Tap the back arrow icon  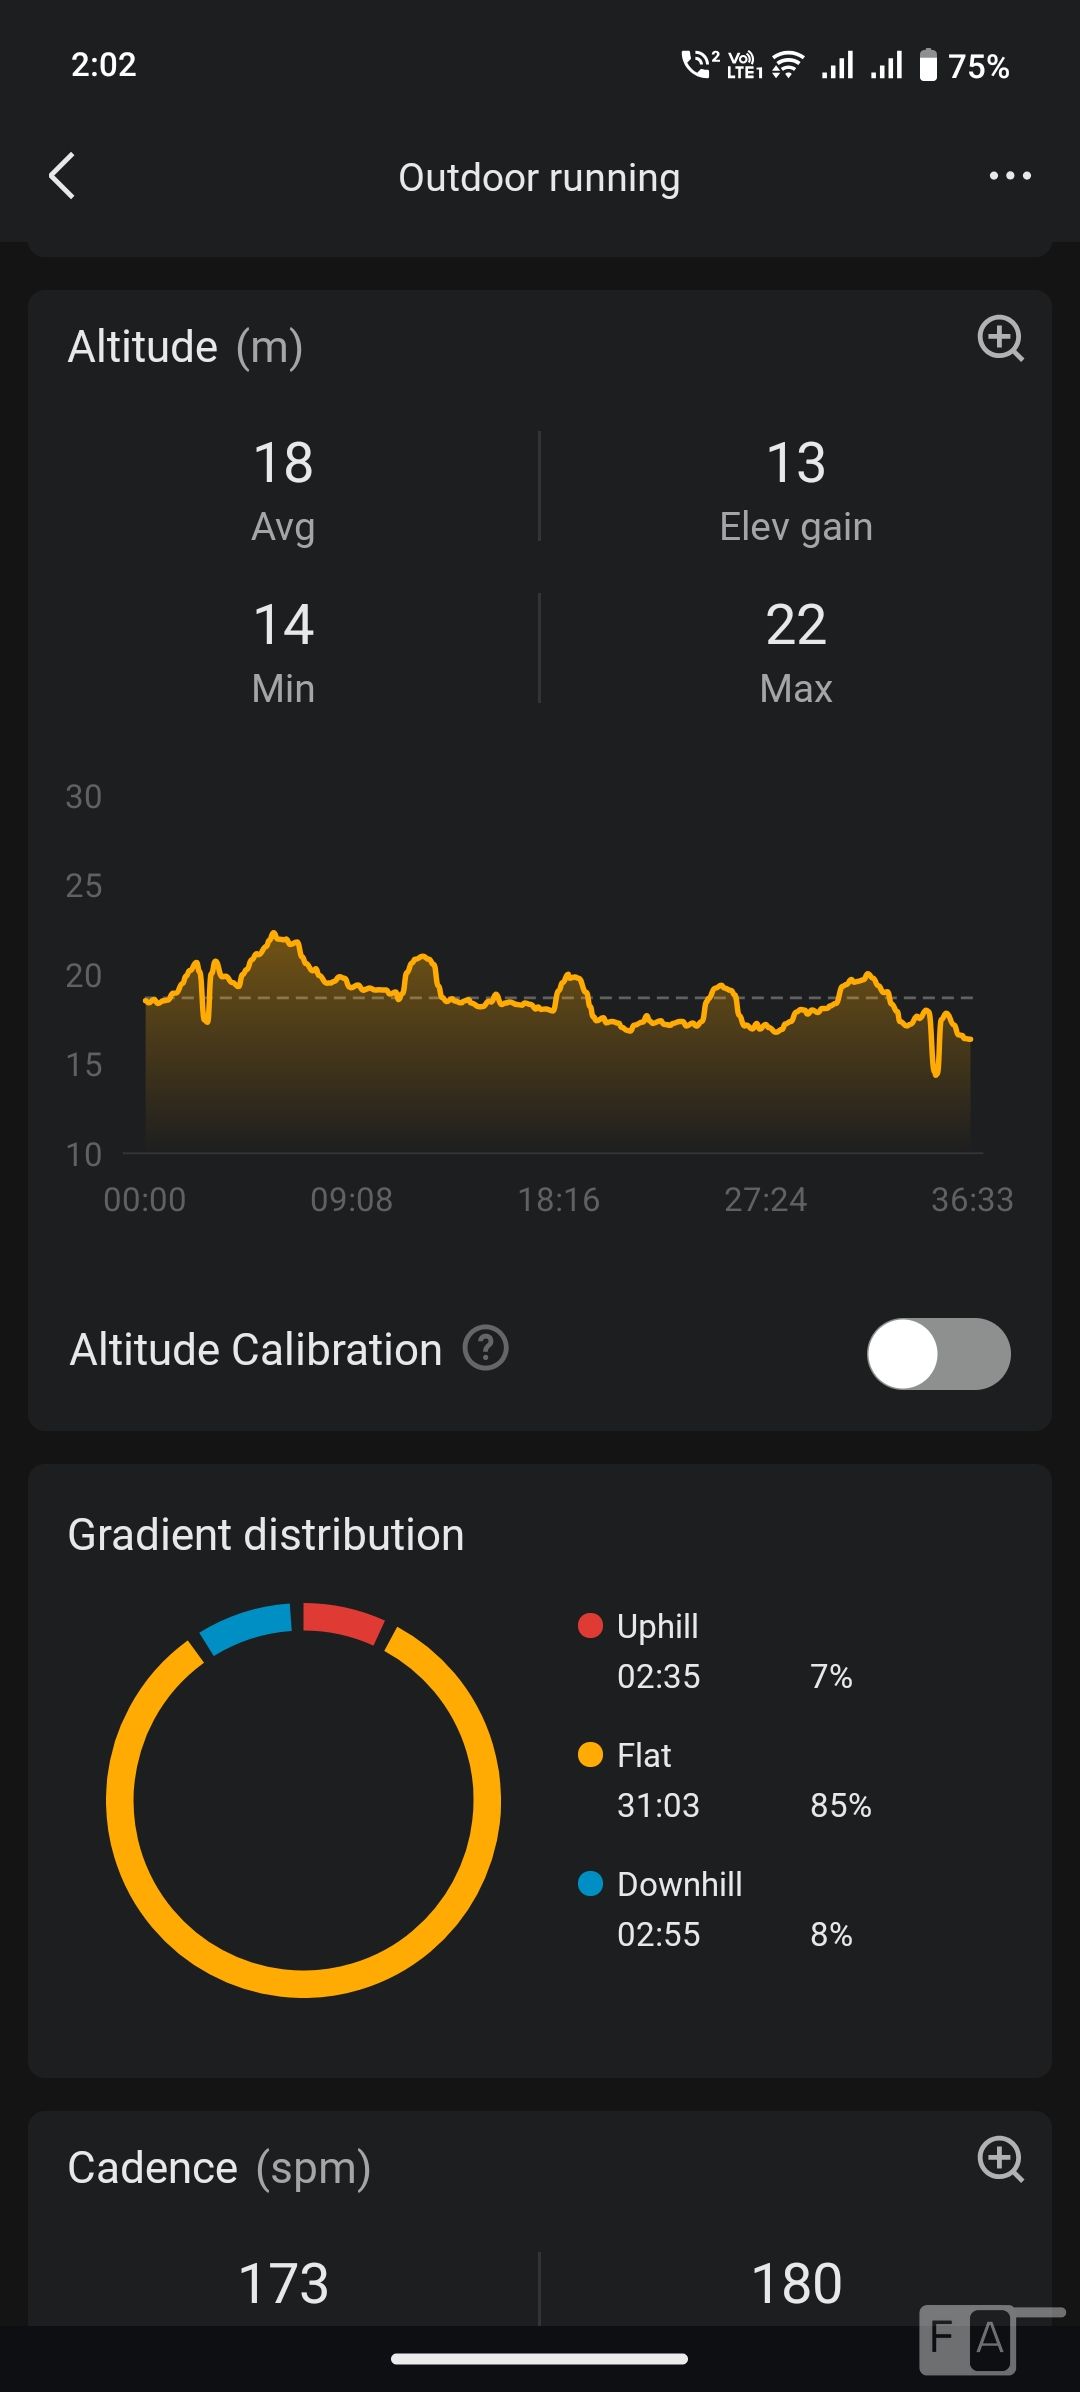[x=62, y=177]
